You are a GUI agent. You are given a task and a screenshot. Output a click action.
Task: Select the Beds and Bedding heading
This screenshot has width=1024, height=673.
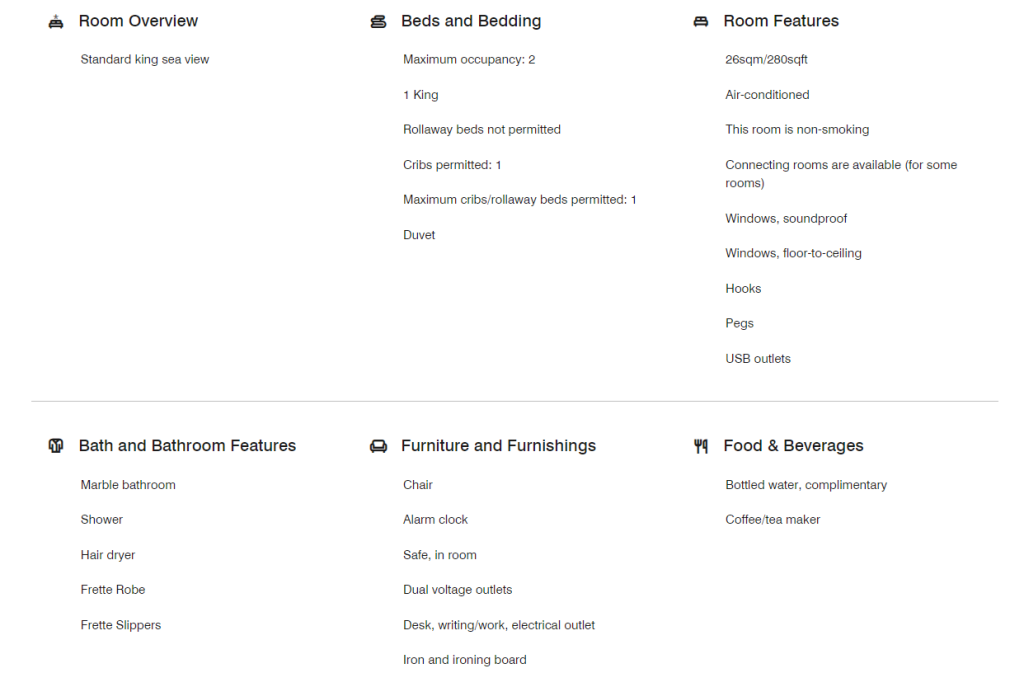coord(471,21)
